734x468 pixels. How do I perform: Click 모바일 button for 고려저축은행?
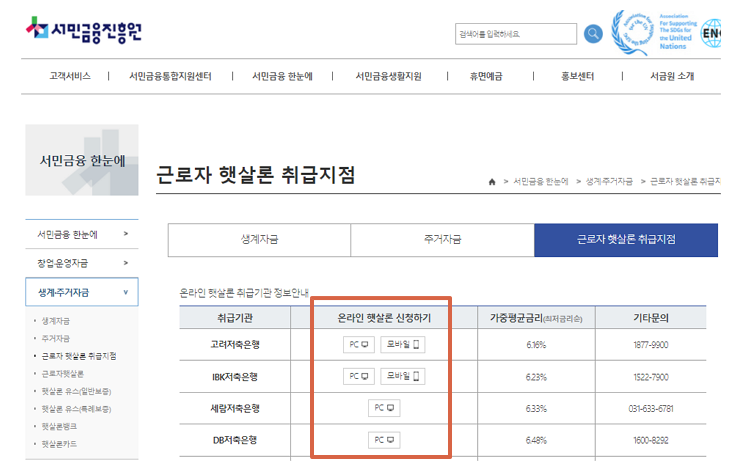[403, 345]
